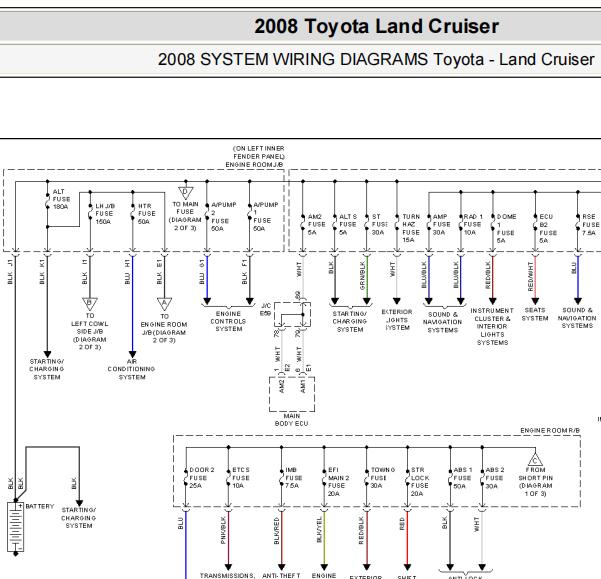The image size is (601, 579).
Task: Click the BLK/RED wire label
Action: 276,530
